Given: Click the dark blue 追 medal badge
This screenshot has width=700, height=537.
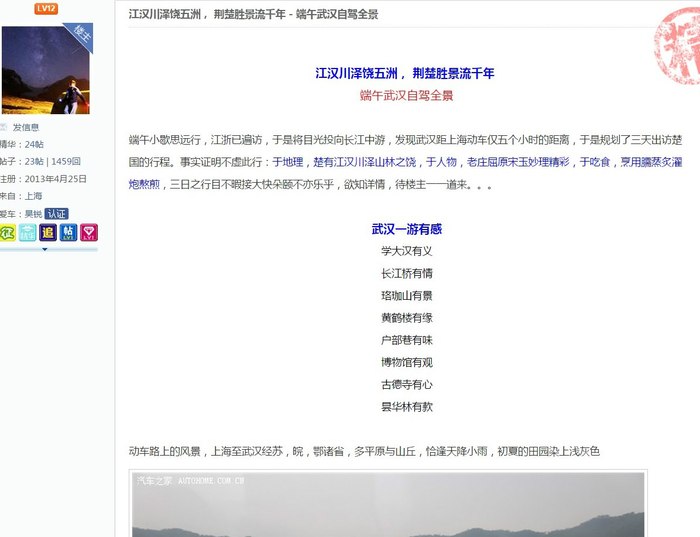Looking at the screenshot, I should tap(48, 233).
